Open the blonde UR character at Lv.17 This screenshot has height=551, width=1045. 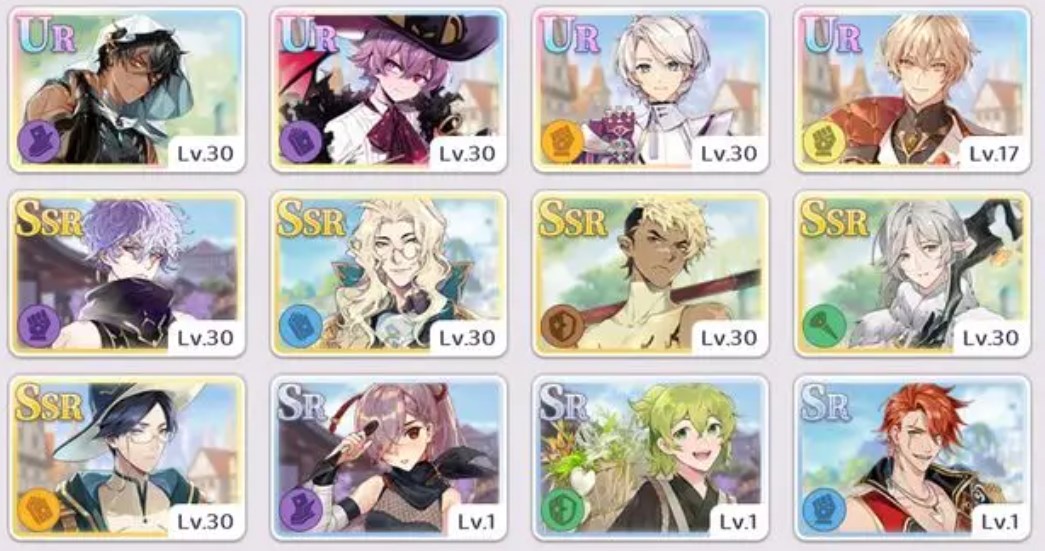coord(912,90)
